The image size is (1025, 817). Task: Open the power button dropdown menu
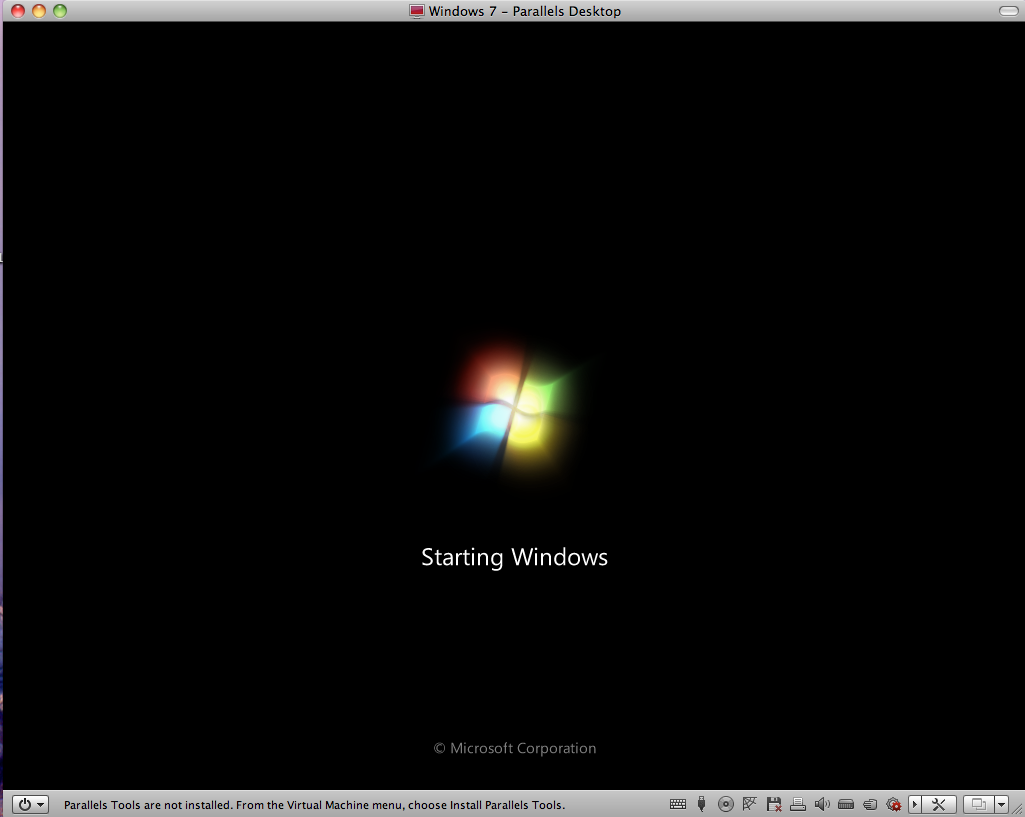click(31, 804)
